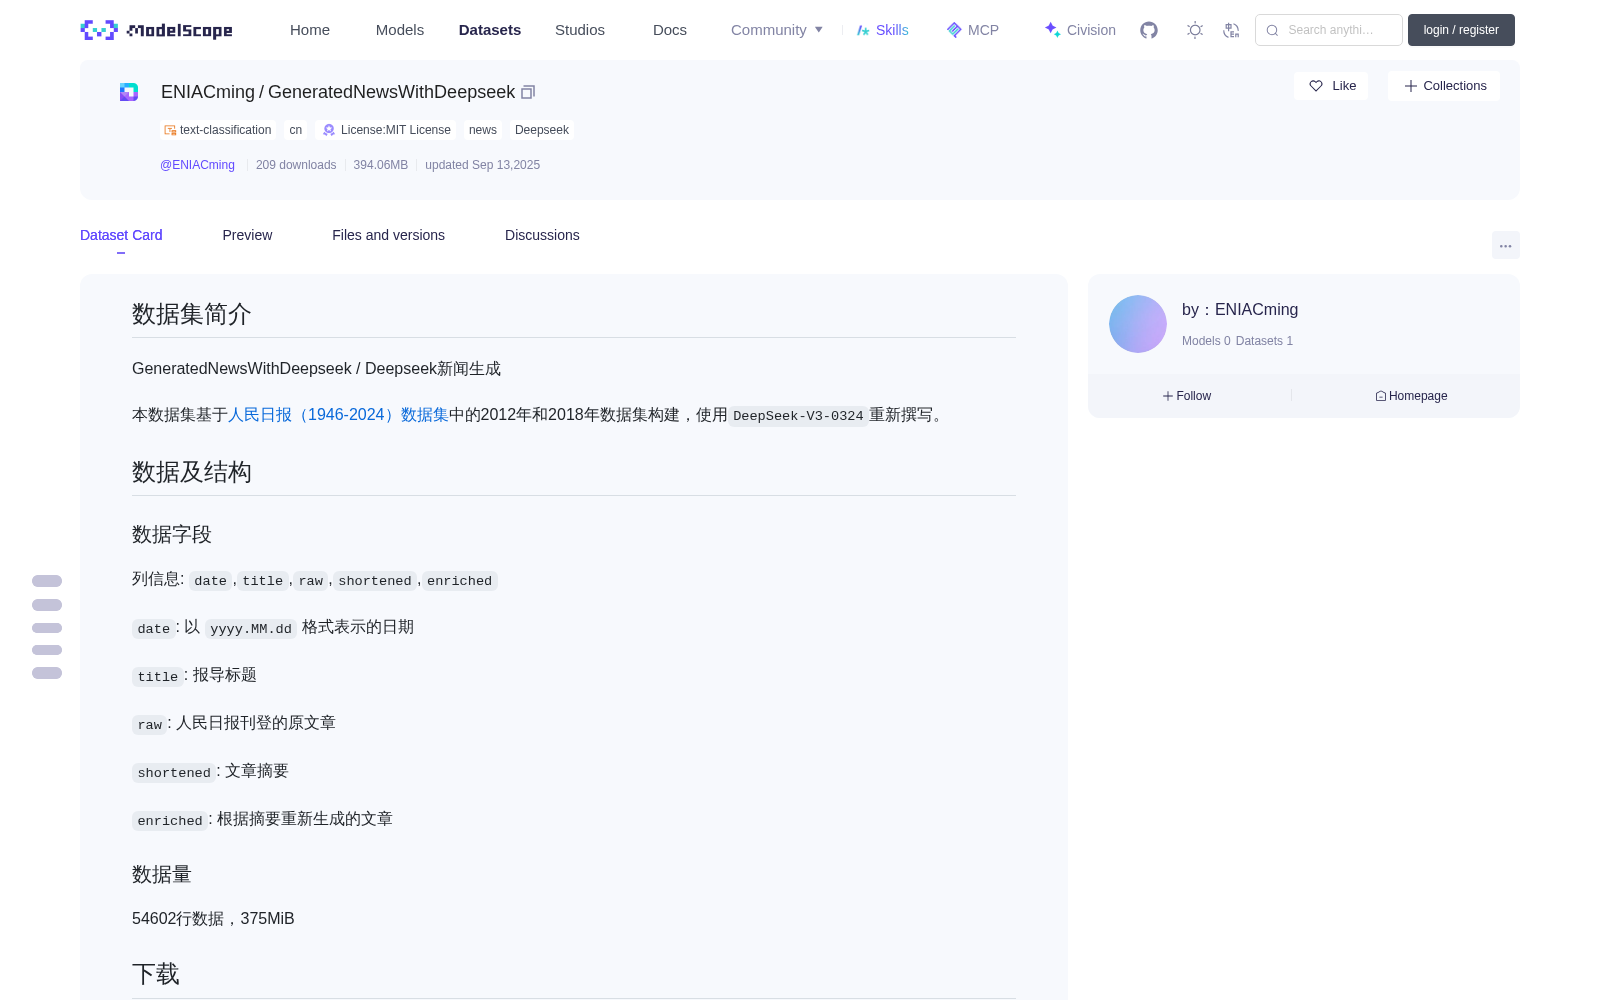Click the 'DeepSeek-V3-0324' code text
This screenshot has width=1600, height=1000.
coord(798,416)
